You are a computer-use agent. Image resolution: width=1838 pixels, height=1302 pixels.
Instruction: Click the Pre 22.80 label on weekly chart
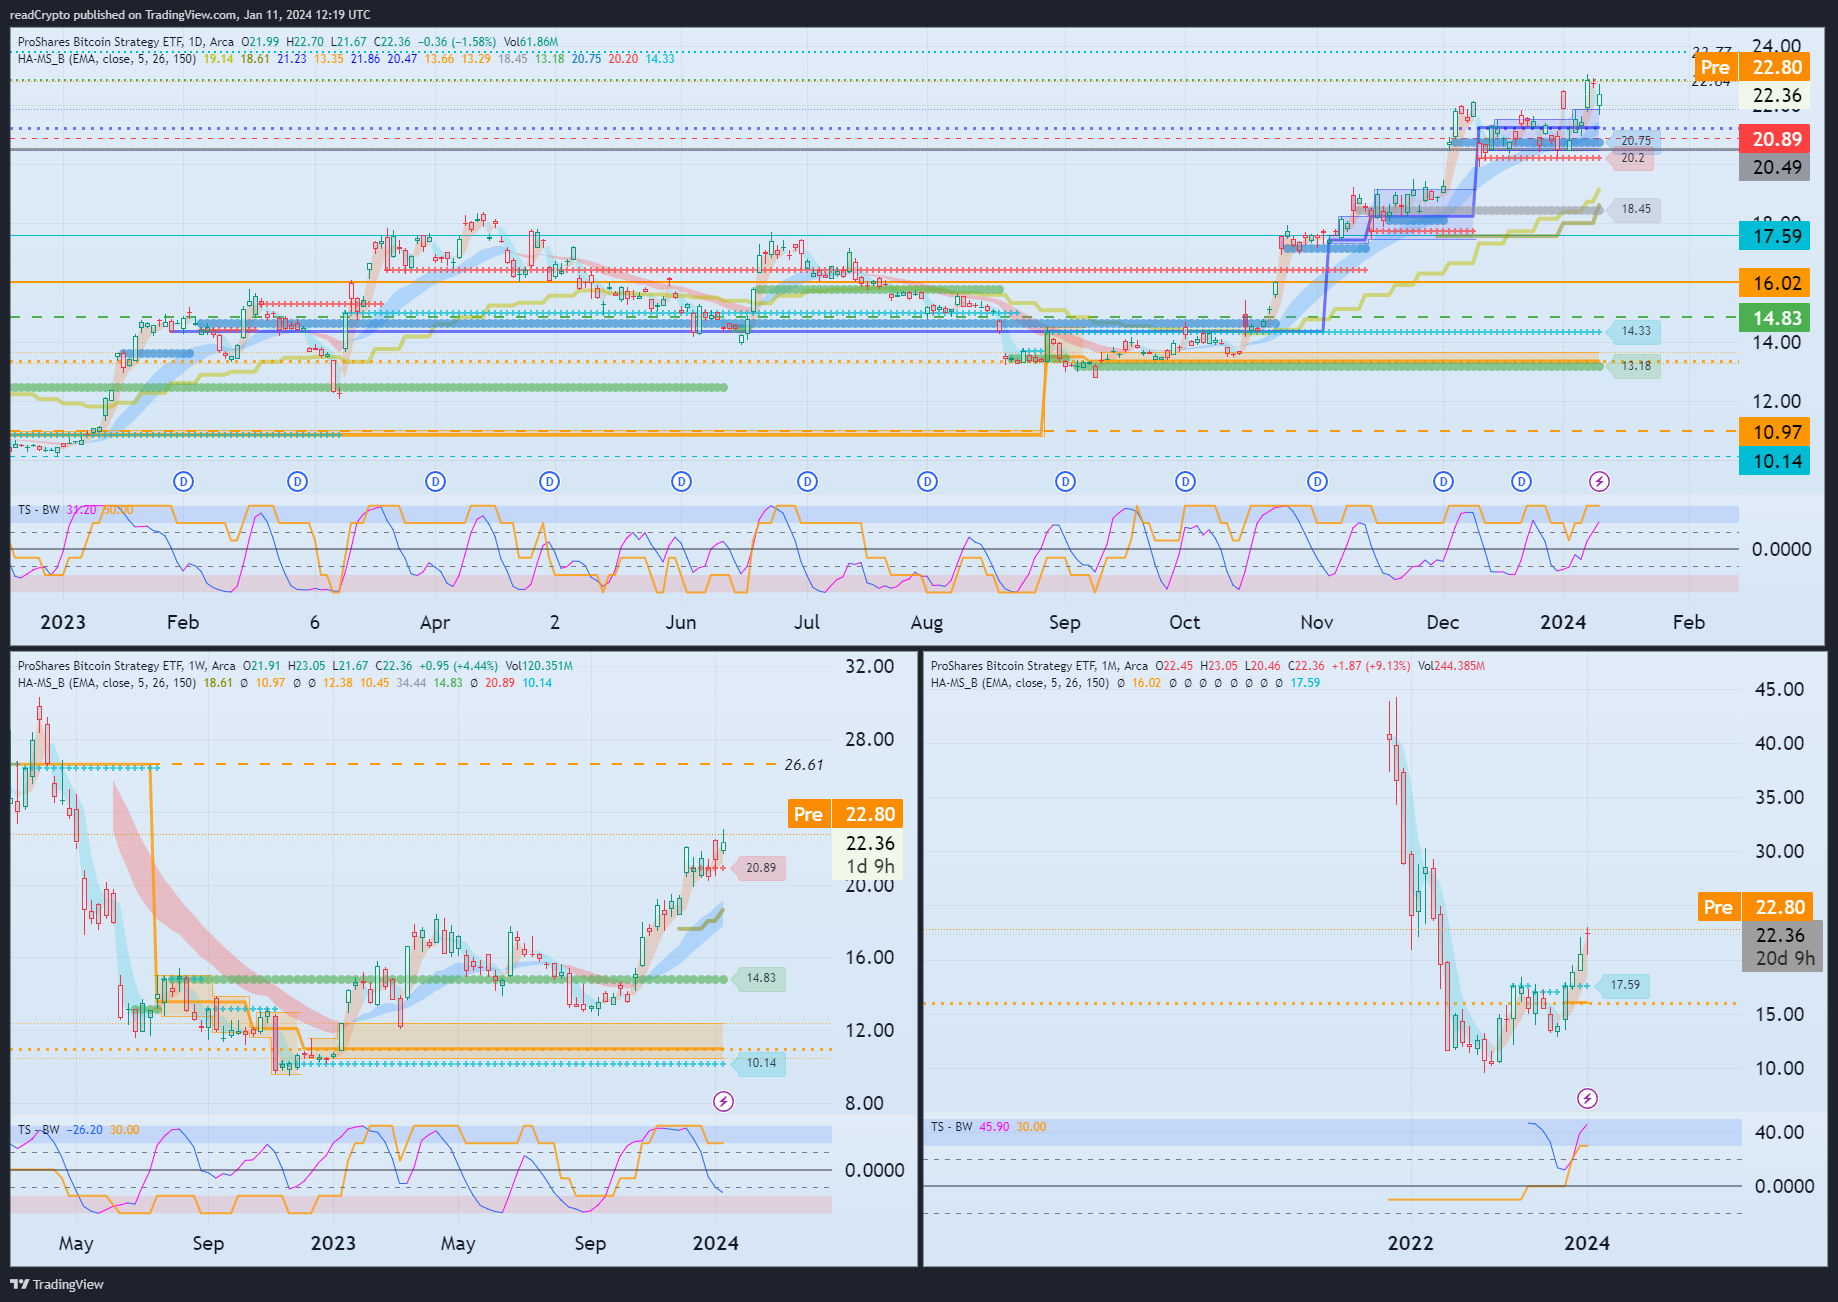(x=845, y=814)
